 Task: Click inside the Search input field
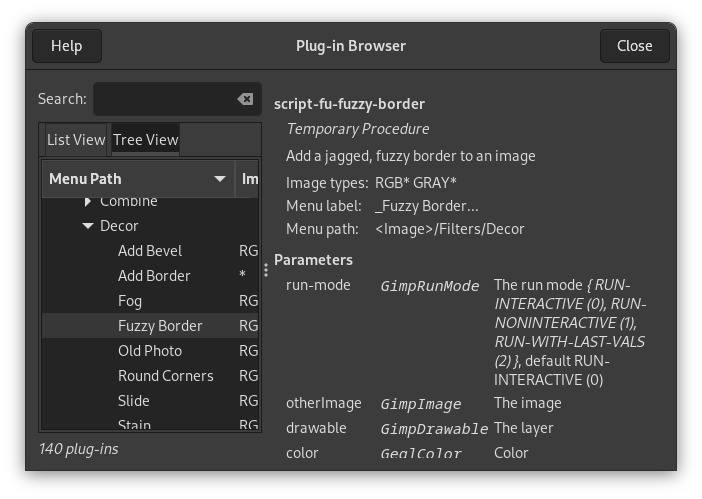click(x=165, y=99)
